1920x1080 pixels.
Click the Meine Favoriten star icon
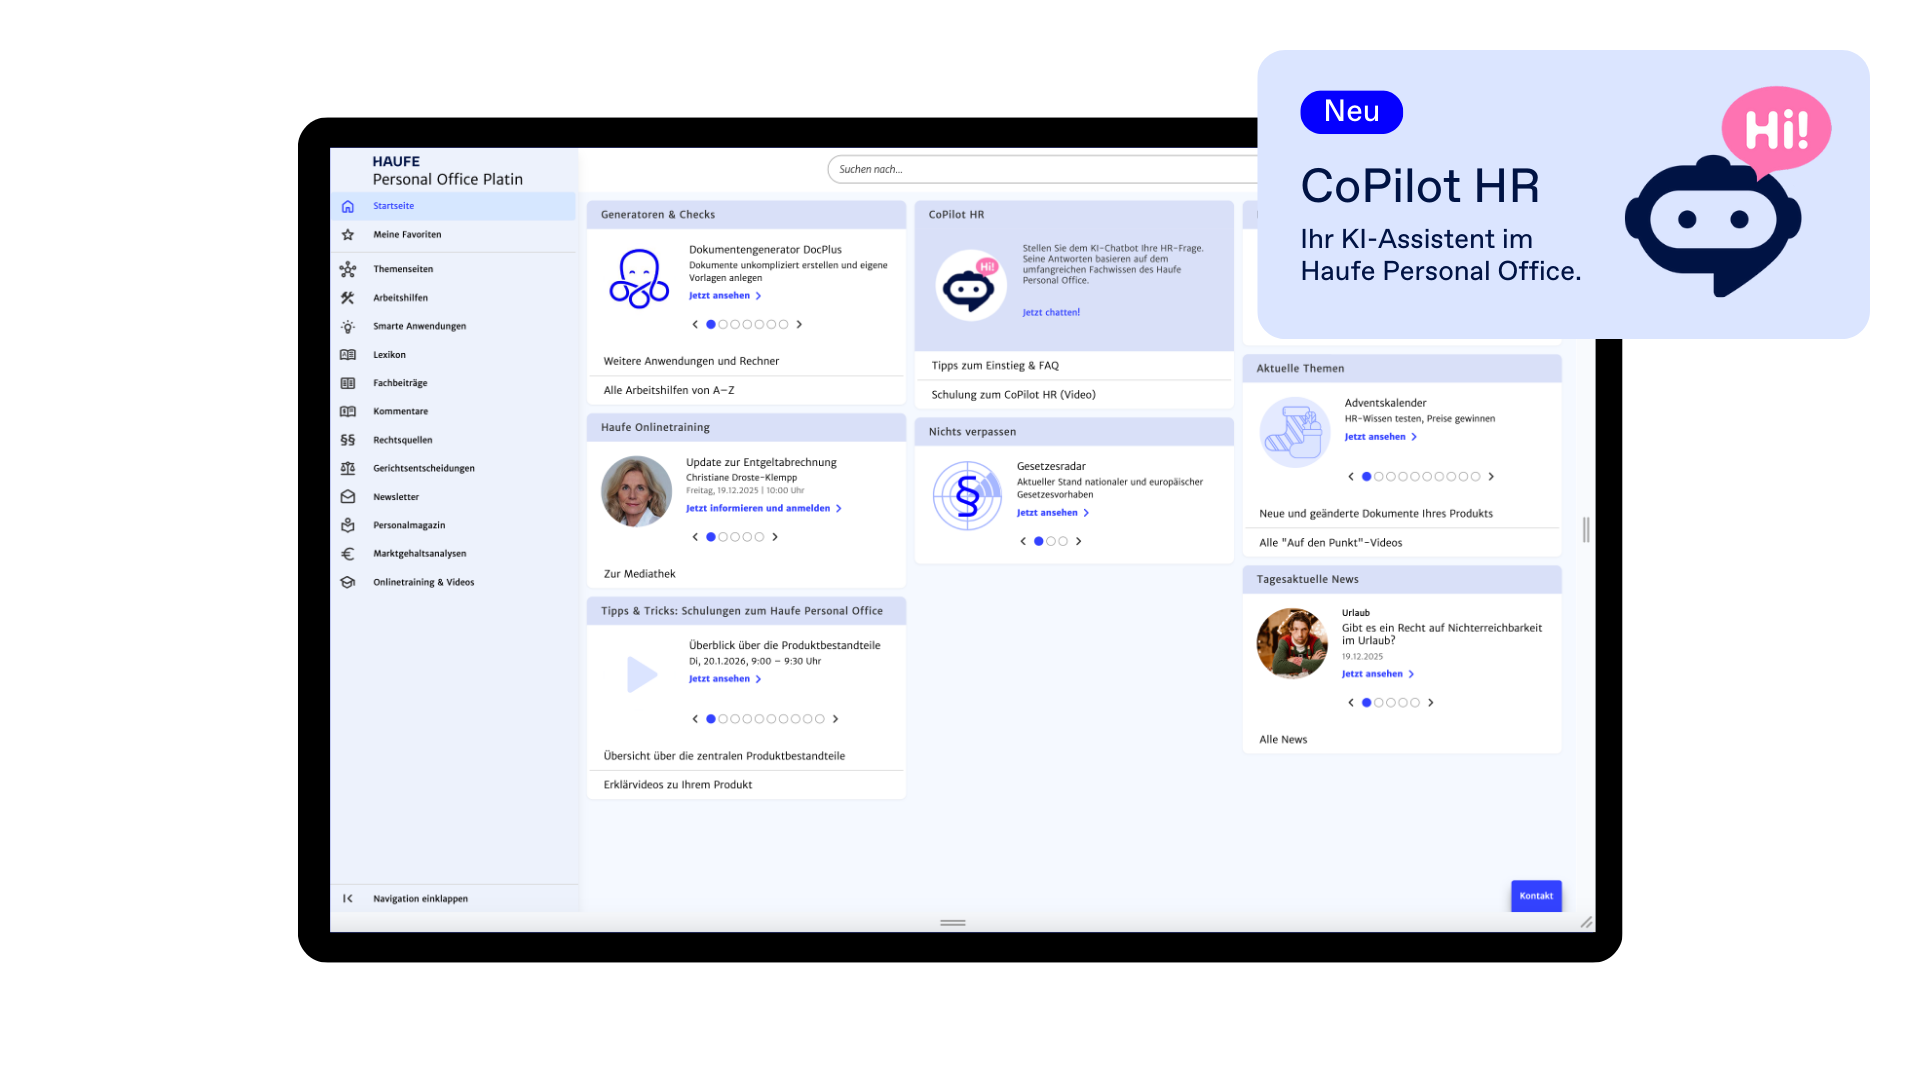[x=348, y=235]
